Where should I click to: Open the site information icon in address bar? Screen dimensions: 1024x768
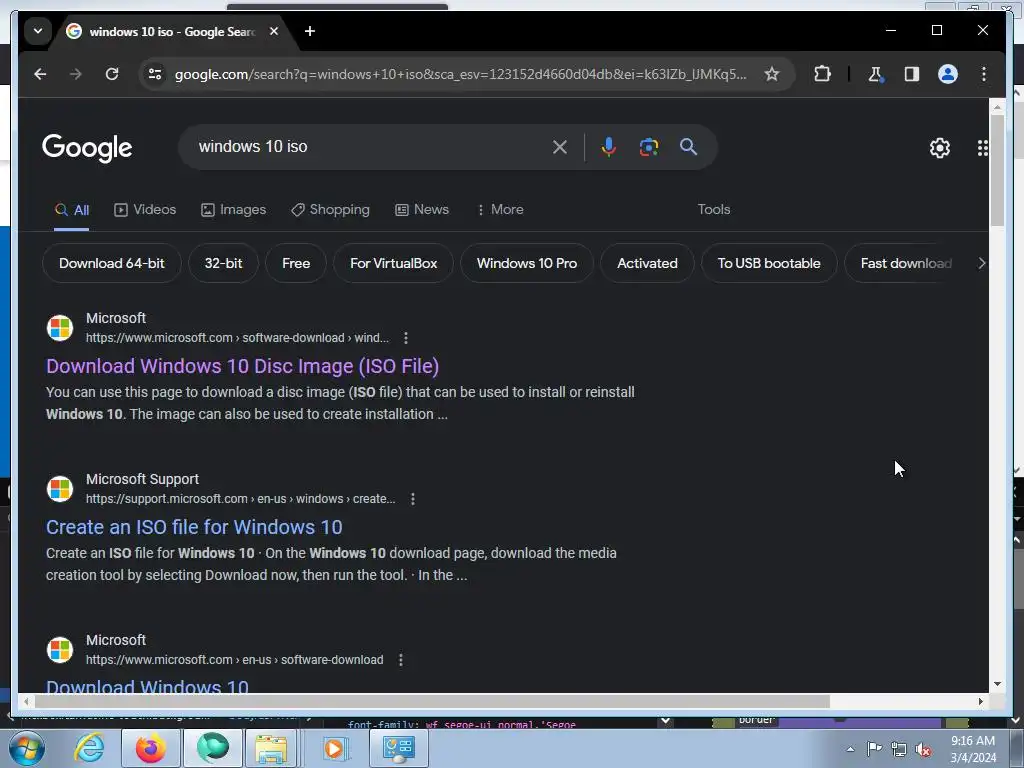(x=155, y=74)
